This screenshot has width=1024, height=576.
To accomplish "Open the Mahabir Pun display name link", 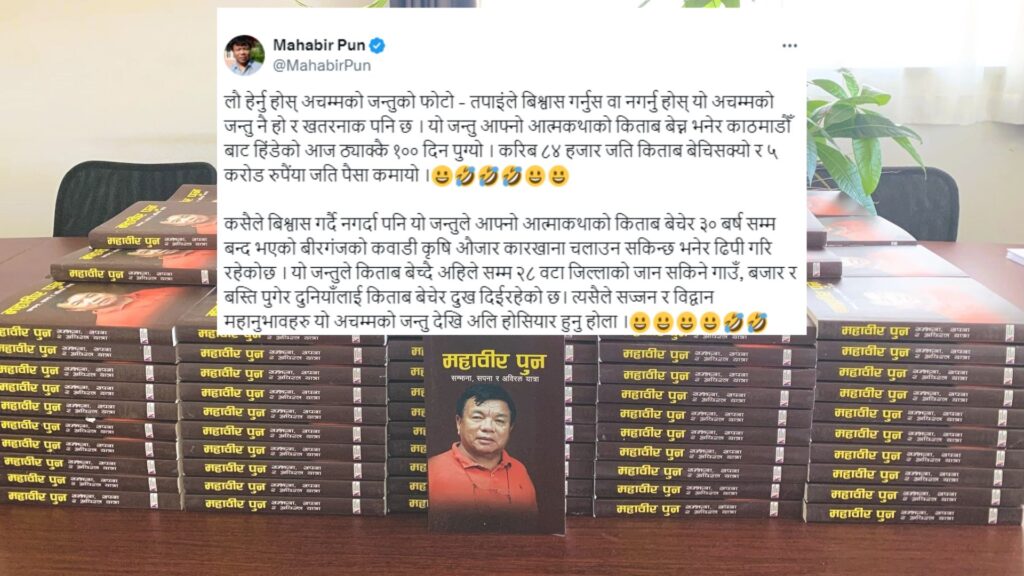I will (319, 45).
